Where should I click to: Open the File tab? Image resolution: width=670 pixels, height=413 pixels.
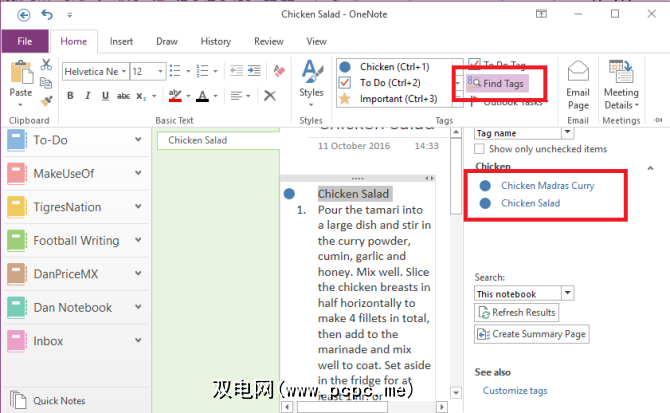[x=25, y=41]
